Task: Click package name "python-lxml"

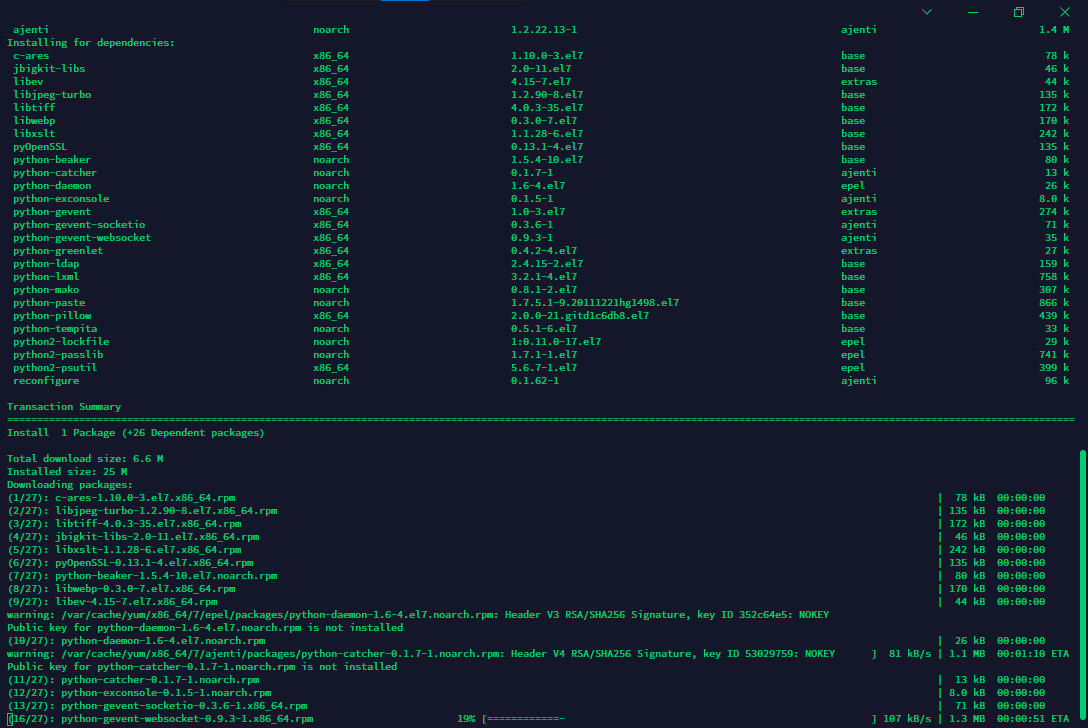Action: point(46,277)
